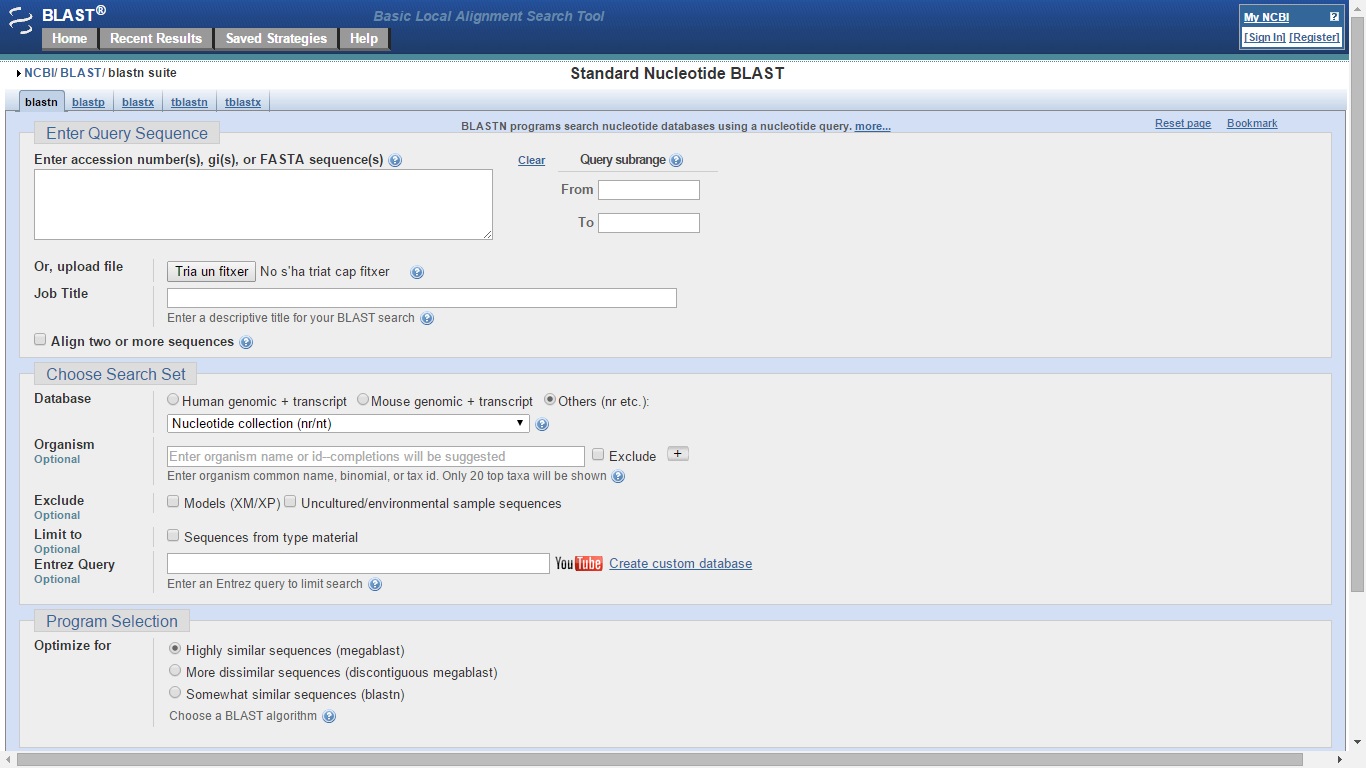This screenshot has height=768, width=1366.
Task: Switch to the blastp tab
Action: 88,102
